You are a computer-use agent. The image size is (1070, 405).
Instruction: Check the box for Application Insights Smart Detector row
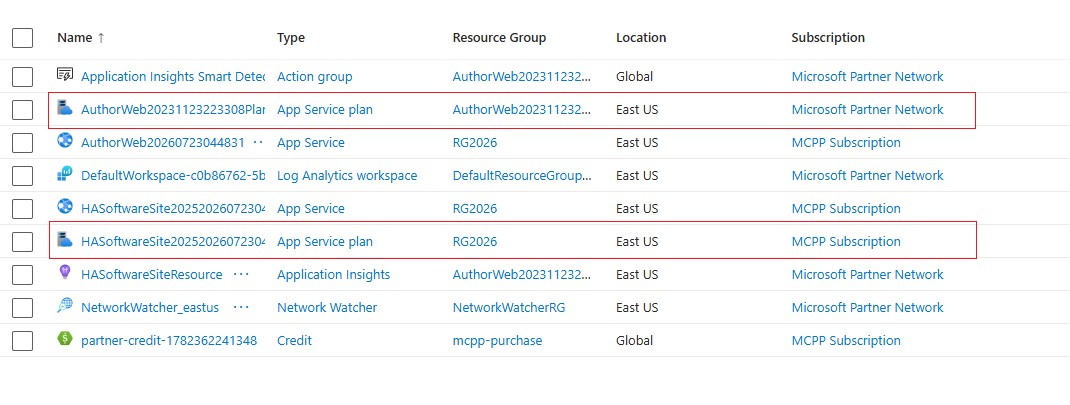coord(23,76)
